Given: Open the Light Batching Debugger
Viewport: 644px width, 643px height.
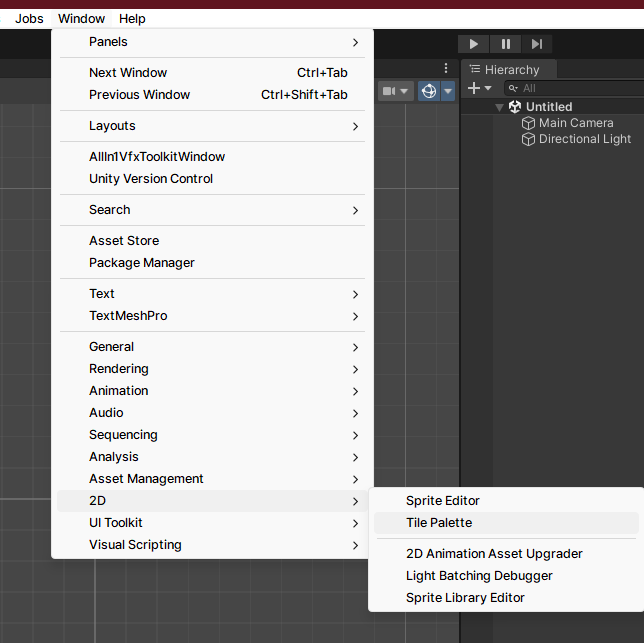Looking at the screenshot, I should (506, 576).
